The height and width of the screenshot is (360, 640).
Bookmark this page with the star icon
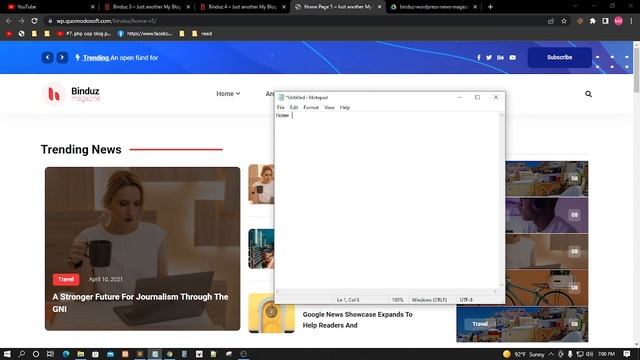pyautogui.click(x=564, y=21)
